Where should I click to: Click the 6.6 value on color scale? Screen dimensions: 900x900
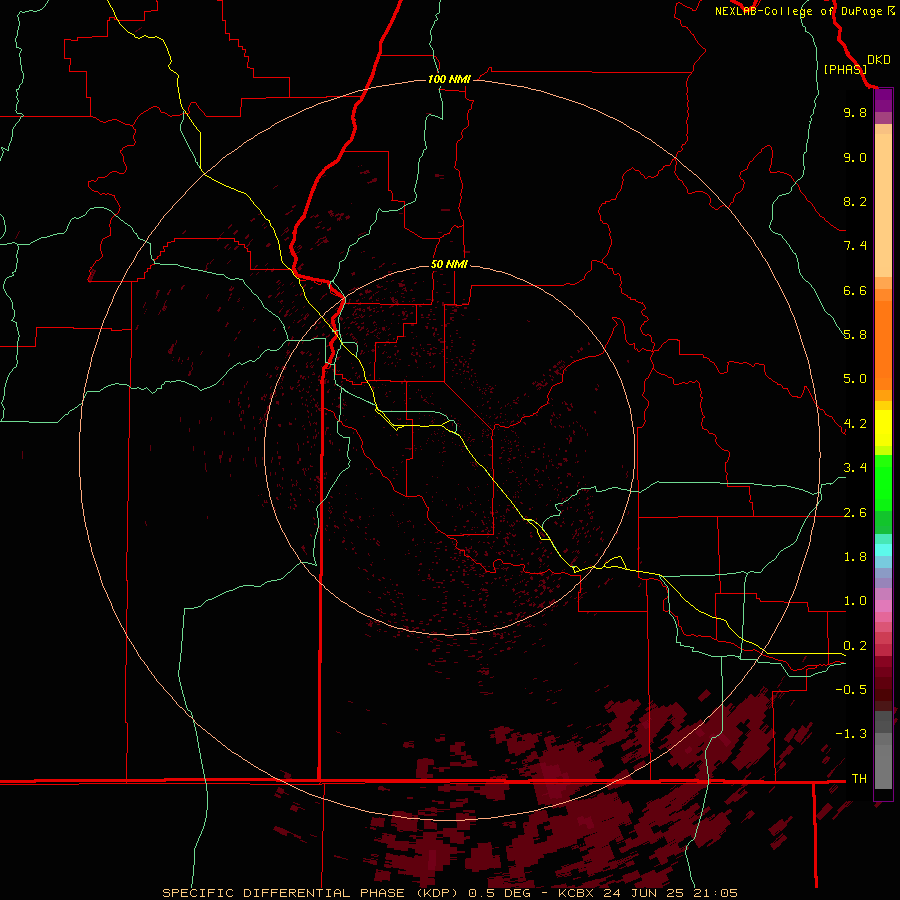click(855, 290)
